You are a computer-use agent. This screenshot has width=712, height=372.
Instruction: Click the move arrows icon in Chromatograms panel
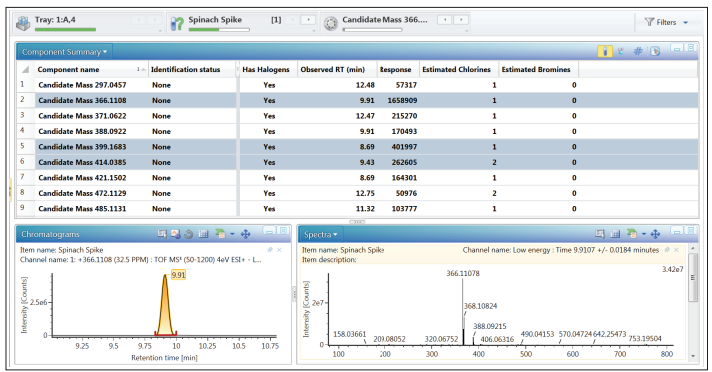245,234
